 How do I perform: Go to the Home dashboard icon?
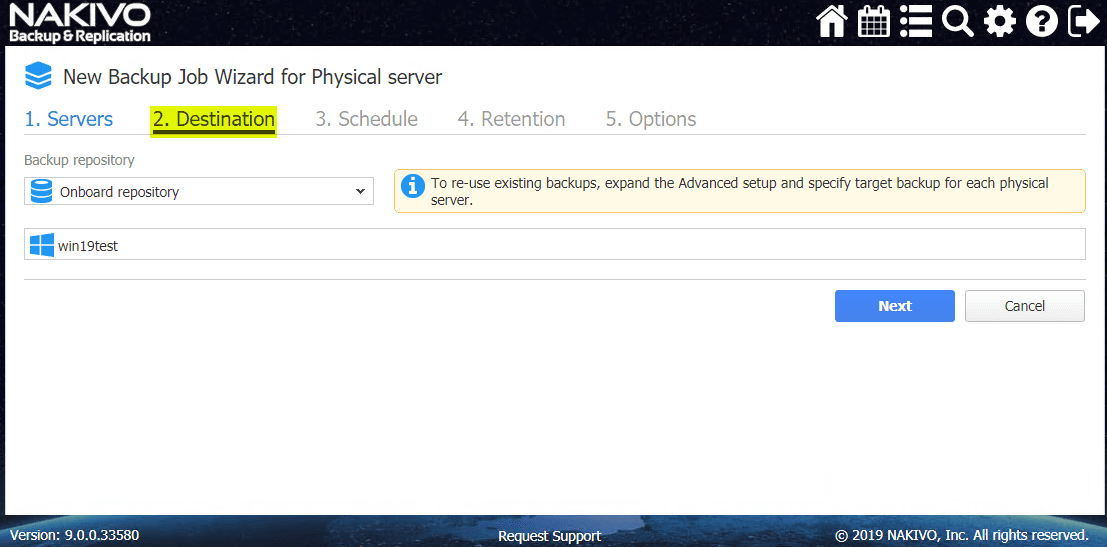(x=832, y=22)
